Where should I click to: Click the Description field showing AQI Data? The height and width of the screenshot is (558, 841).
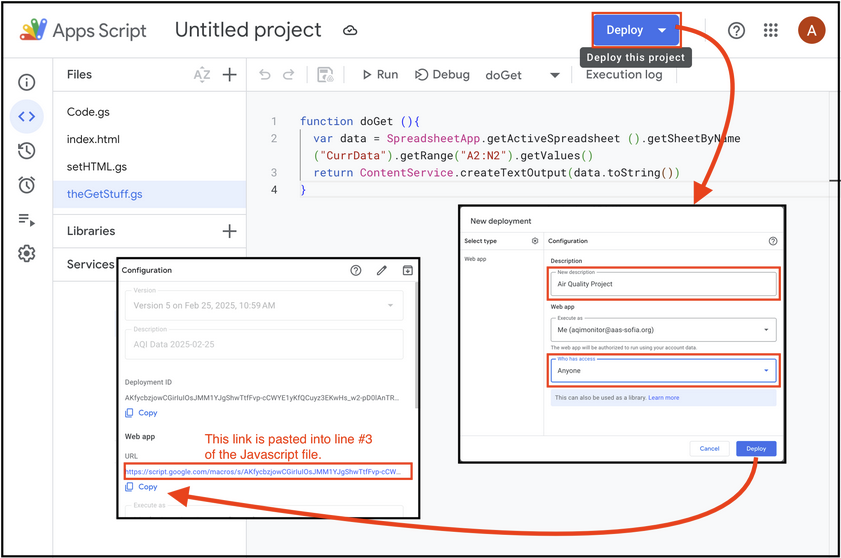click(x=264, y=344)
